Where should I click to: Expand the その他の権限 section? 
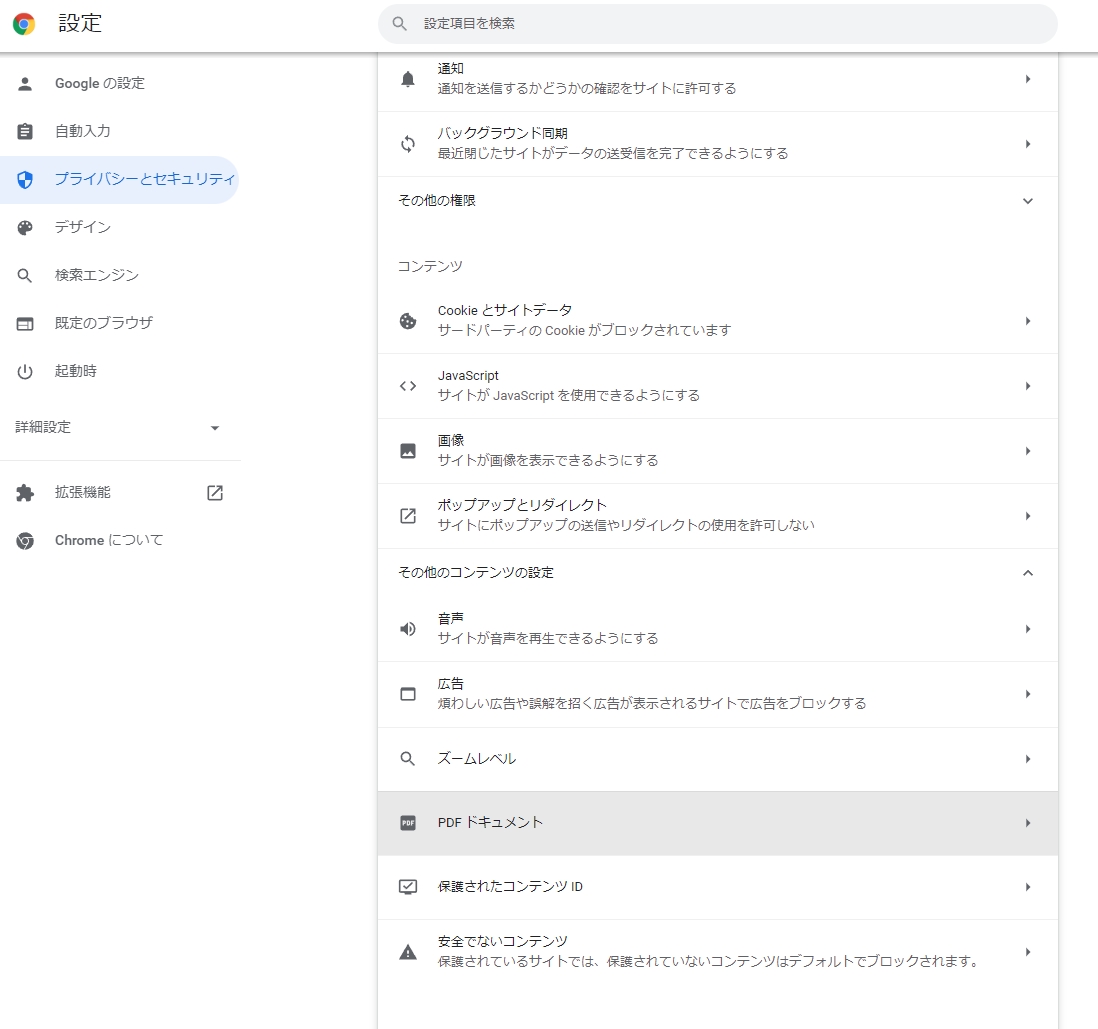tap(1027, 201)
